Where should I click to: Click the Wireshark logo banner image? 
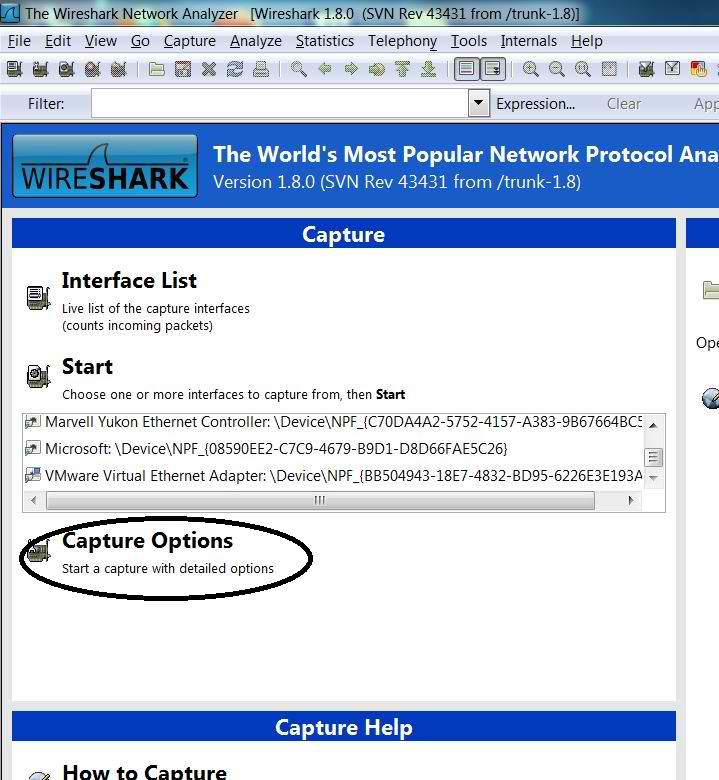(x=105, y=166)
